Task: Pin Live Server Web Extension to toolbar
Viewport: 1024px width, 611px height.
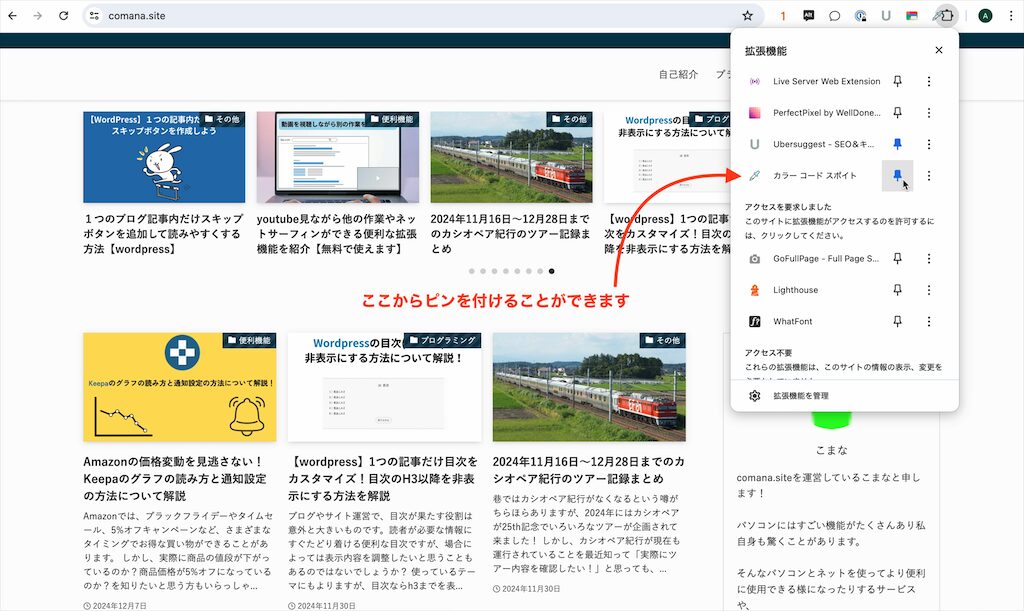Action: [897, 81]
